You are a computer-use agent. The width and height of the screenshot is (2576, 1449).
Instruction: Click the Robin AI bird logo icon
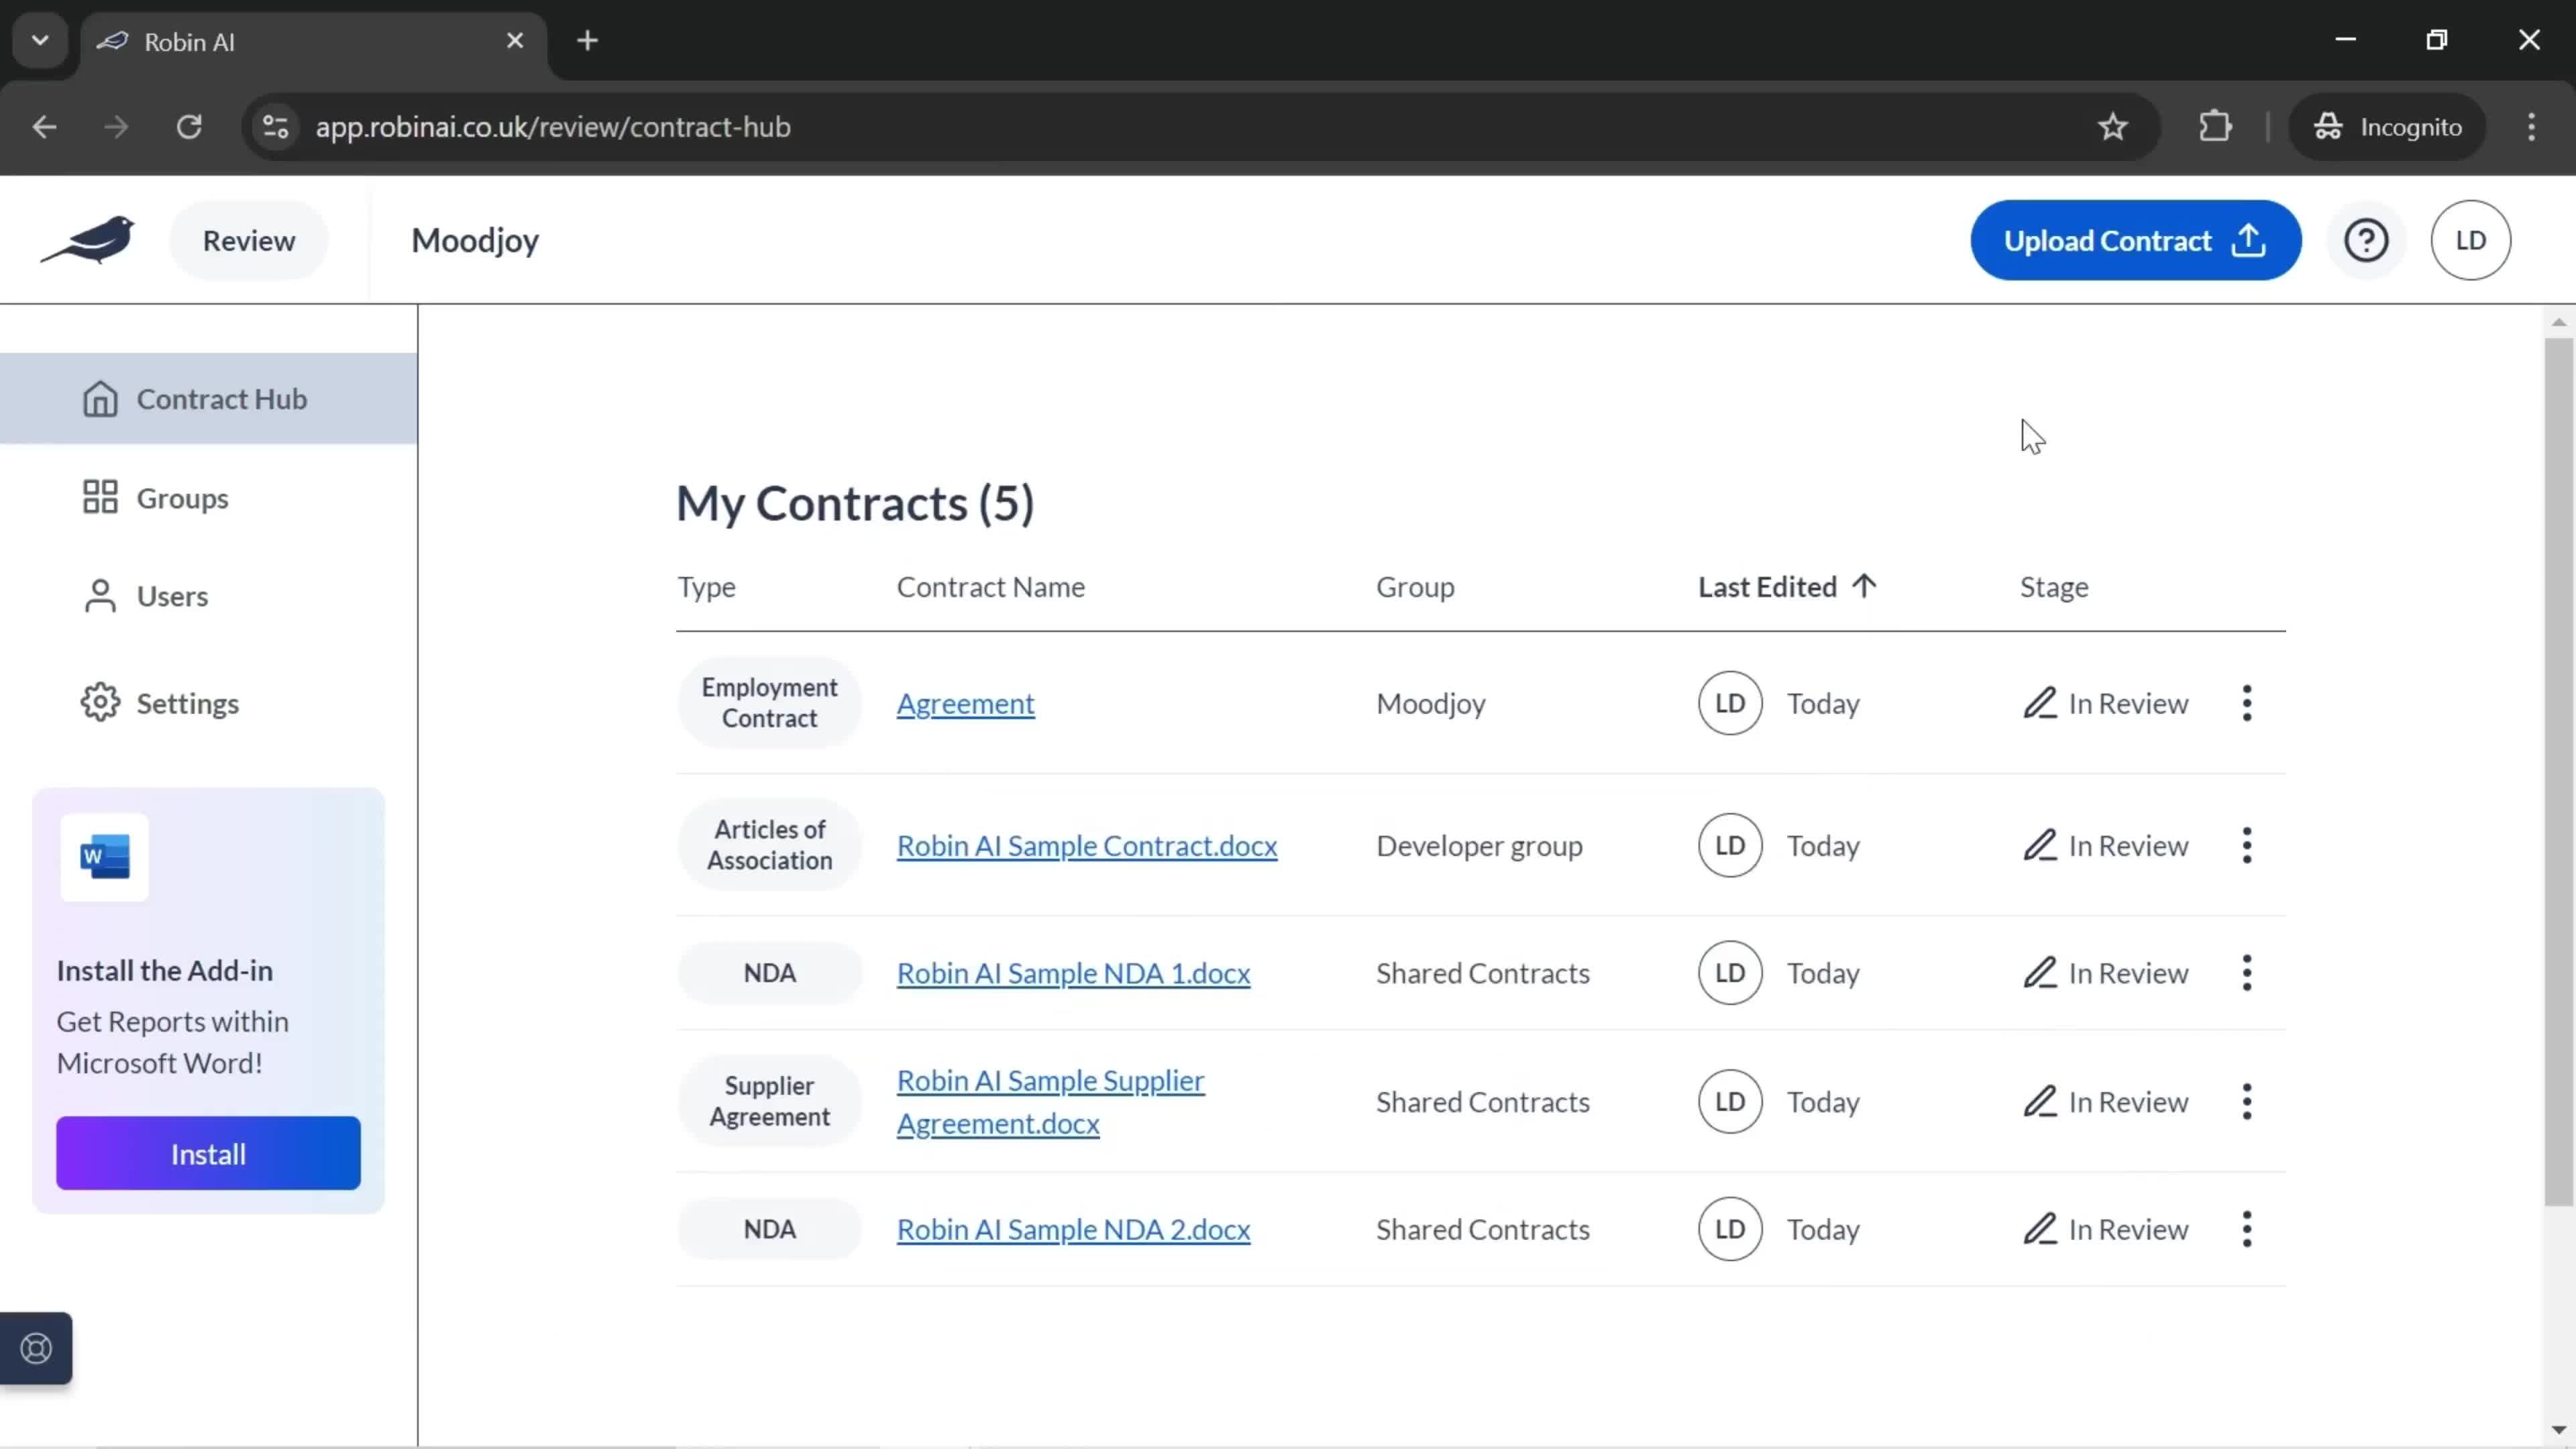pyautogui.click(x=89, y=239)
